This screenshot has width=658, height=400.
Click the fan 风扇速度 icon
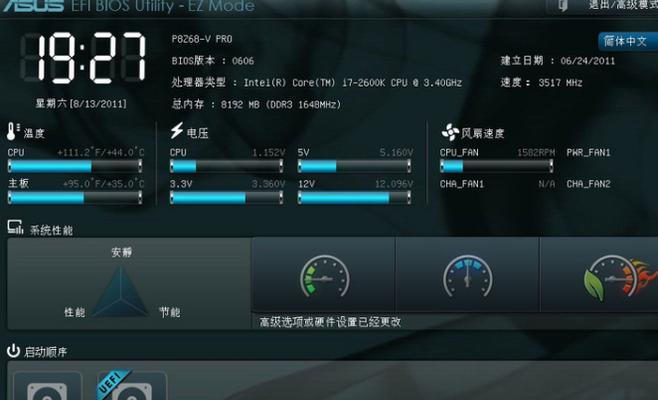[450, 132]
